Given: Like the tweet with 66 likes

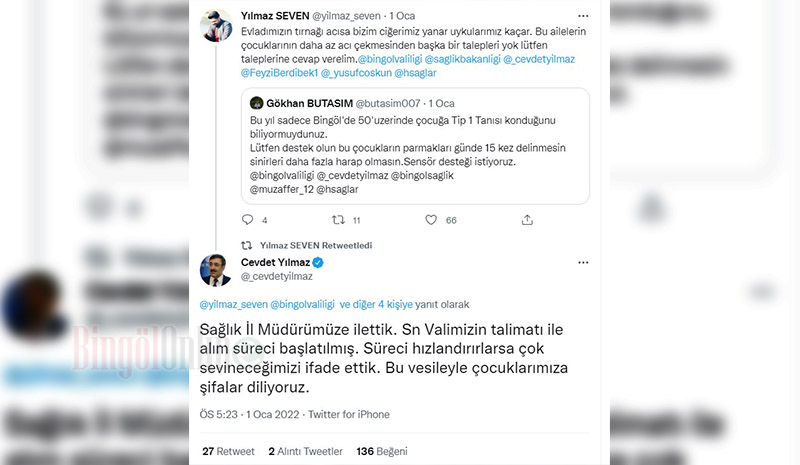Looking at the screenshot, I should 431,220.
